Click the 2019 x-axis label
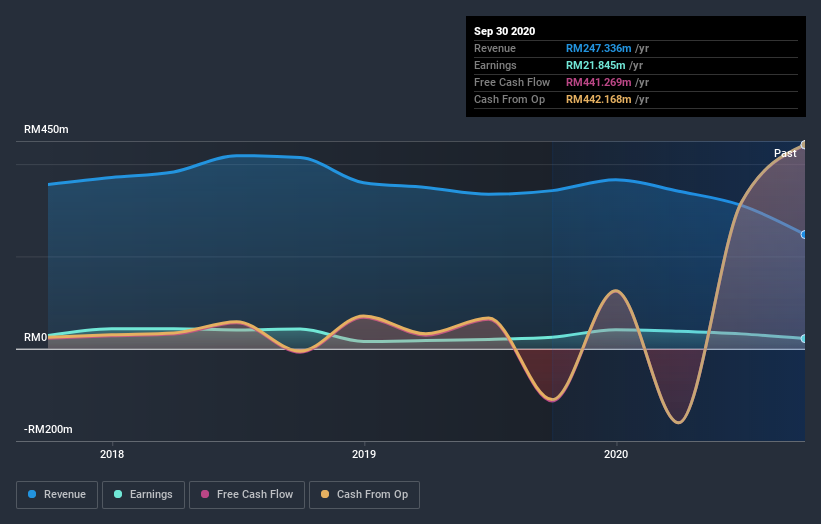 coord(364,454)
